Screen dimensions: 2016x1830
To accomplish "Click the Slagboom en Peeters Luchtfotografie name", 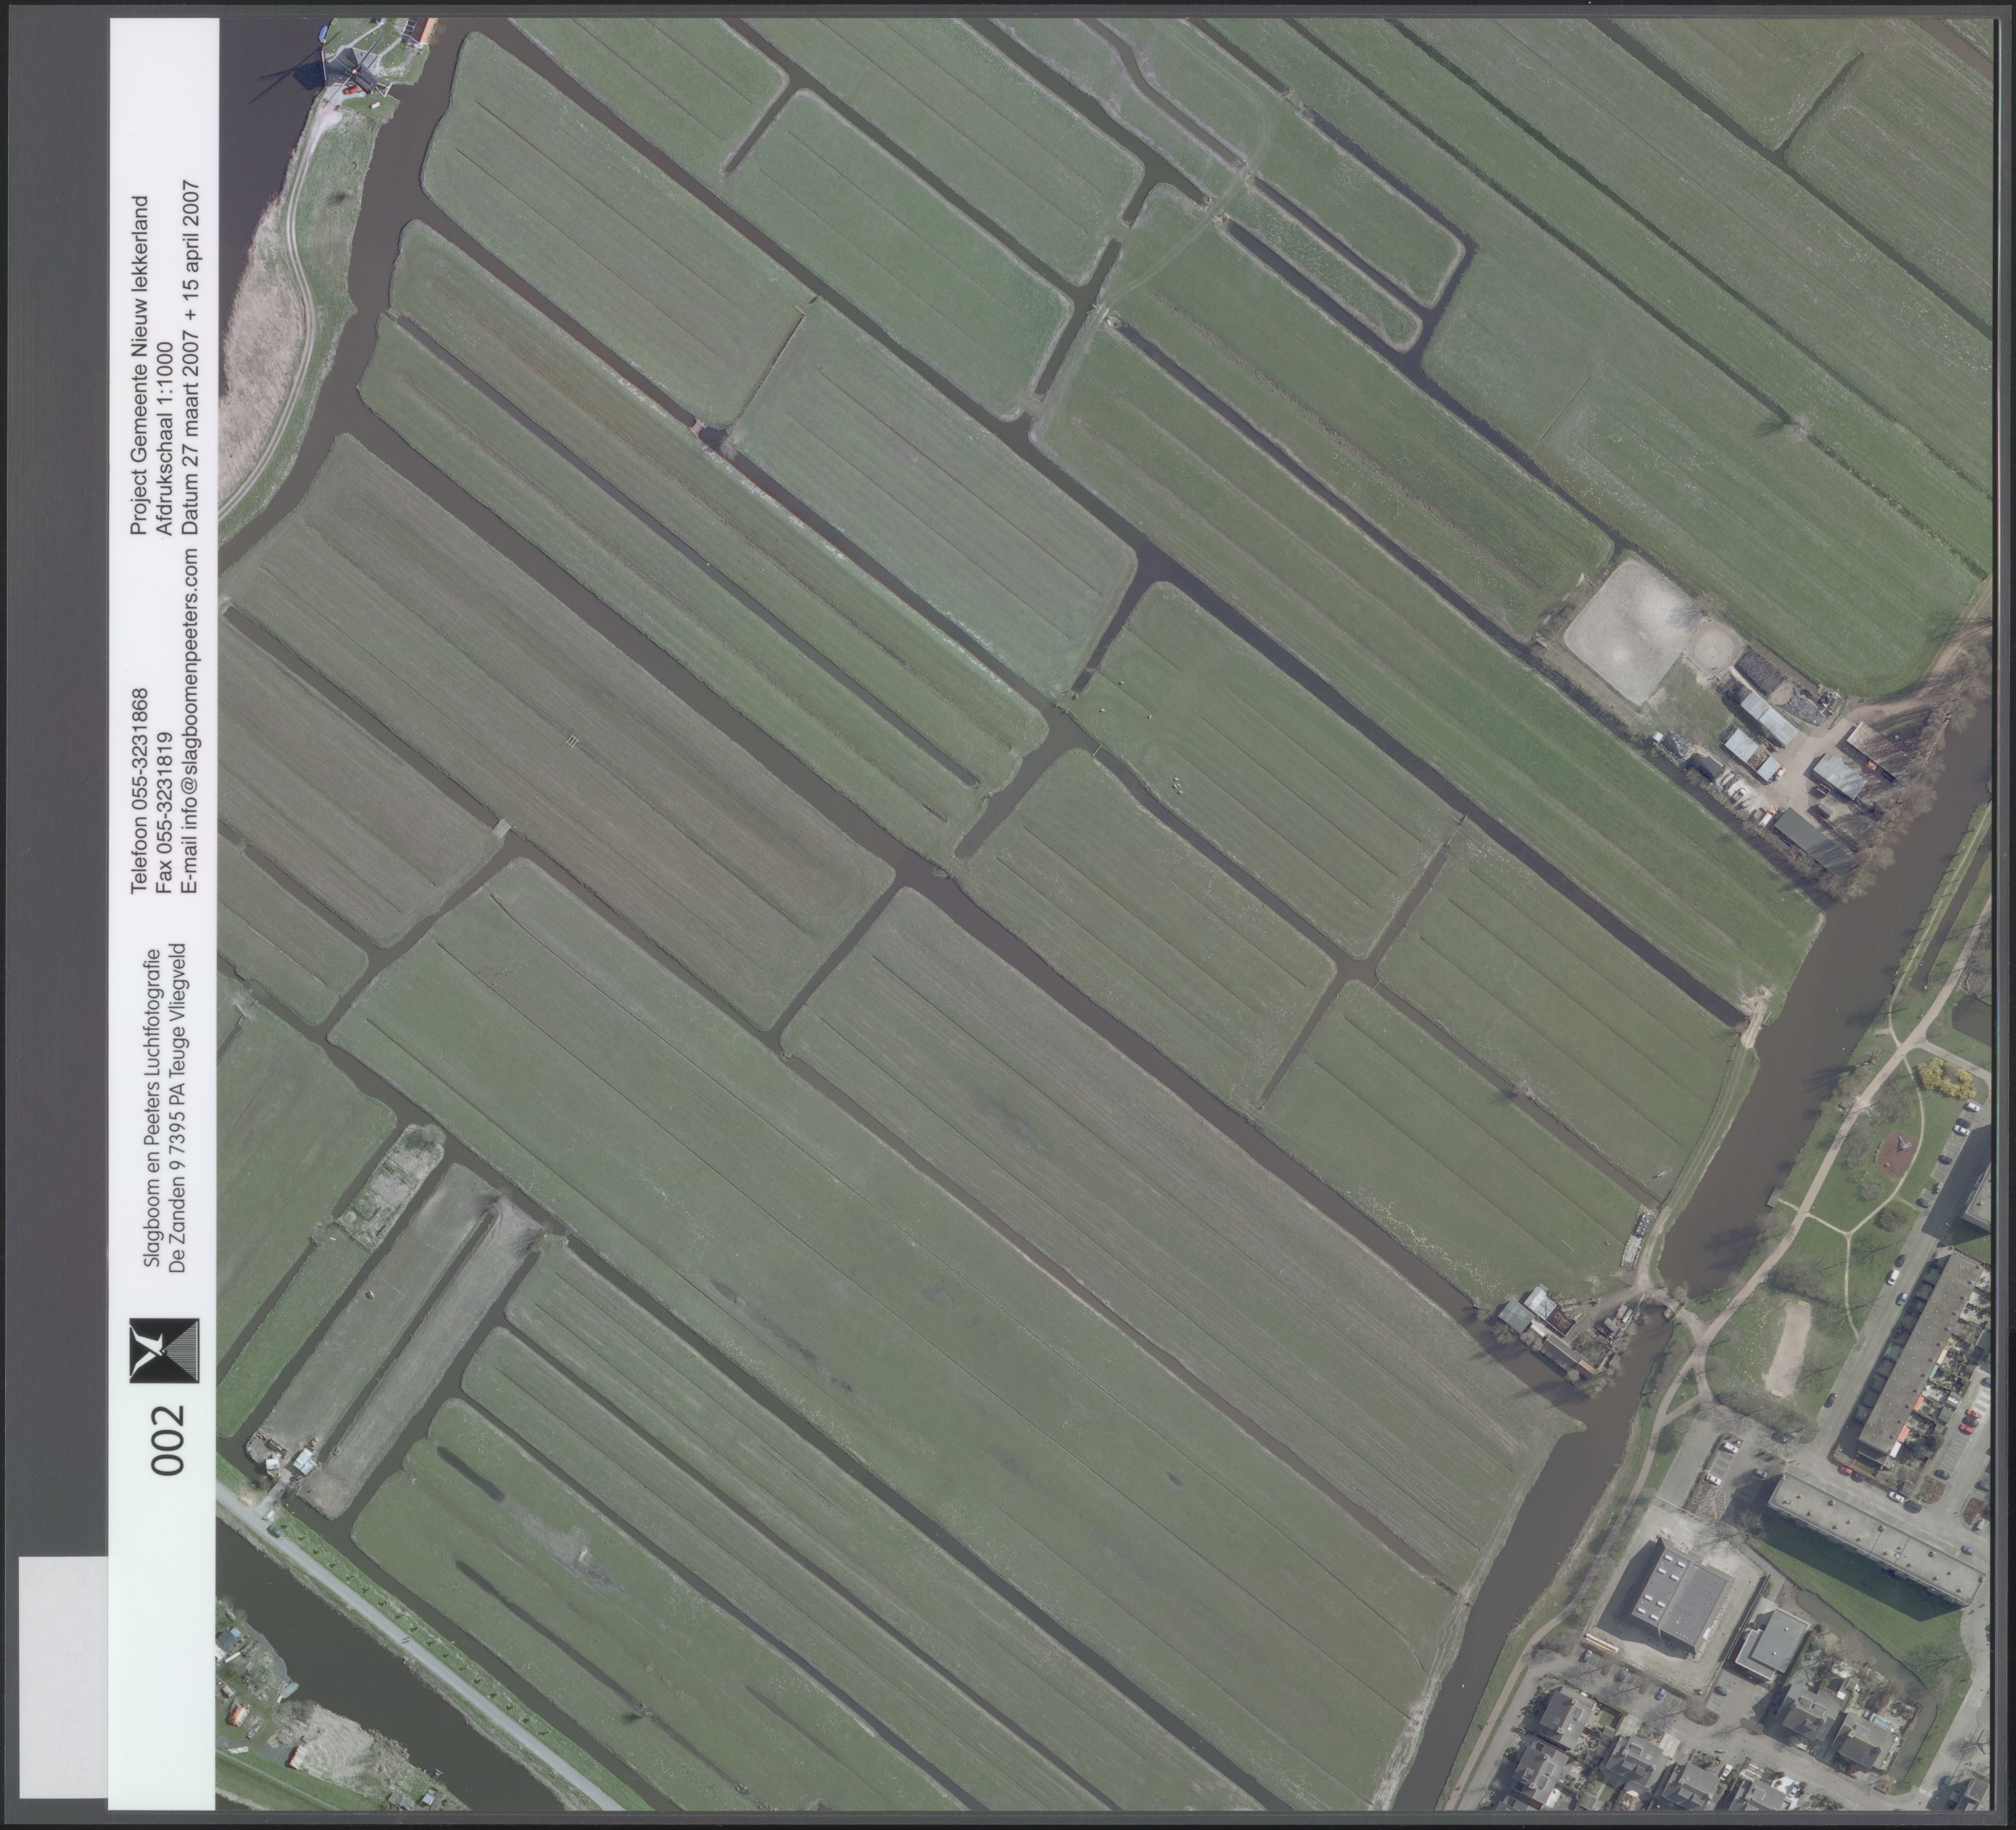I will (153, 1108).
